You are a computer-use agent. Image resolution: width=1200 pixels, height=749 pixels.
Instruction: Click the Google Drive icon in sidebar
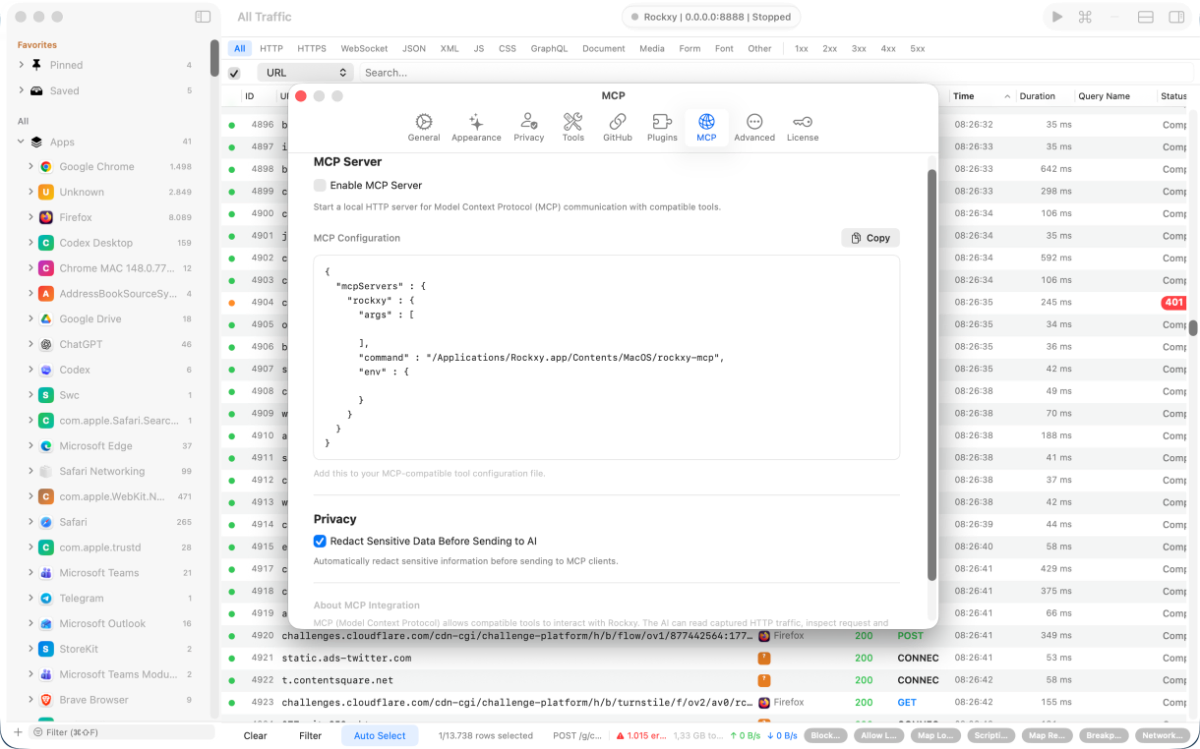click(x=46, y=319)
